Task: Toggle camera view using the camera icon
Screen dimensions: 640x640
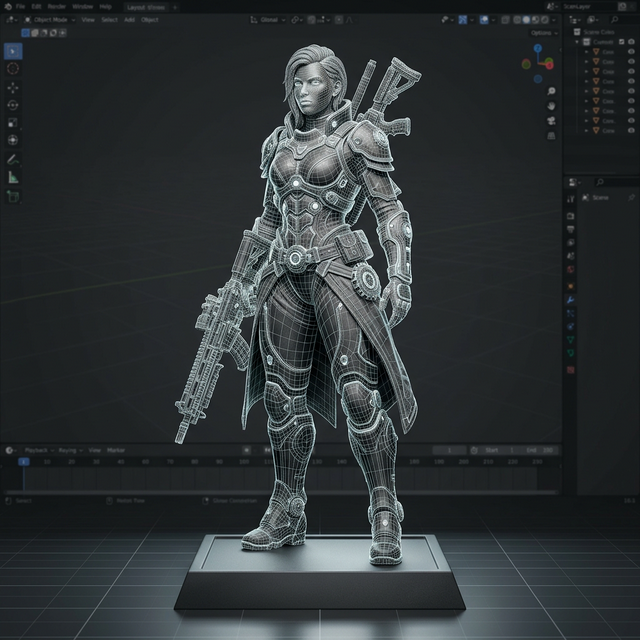Action: [x=551, y=121]
